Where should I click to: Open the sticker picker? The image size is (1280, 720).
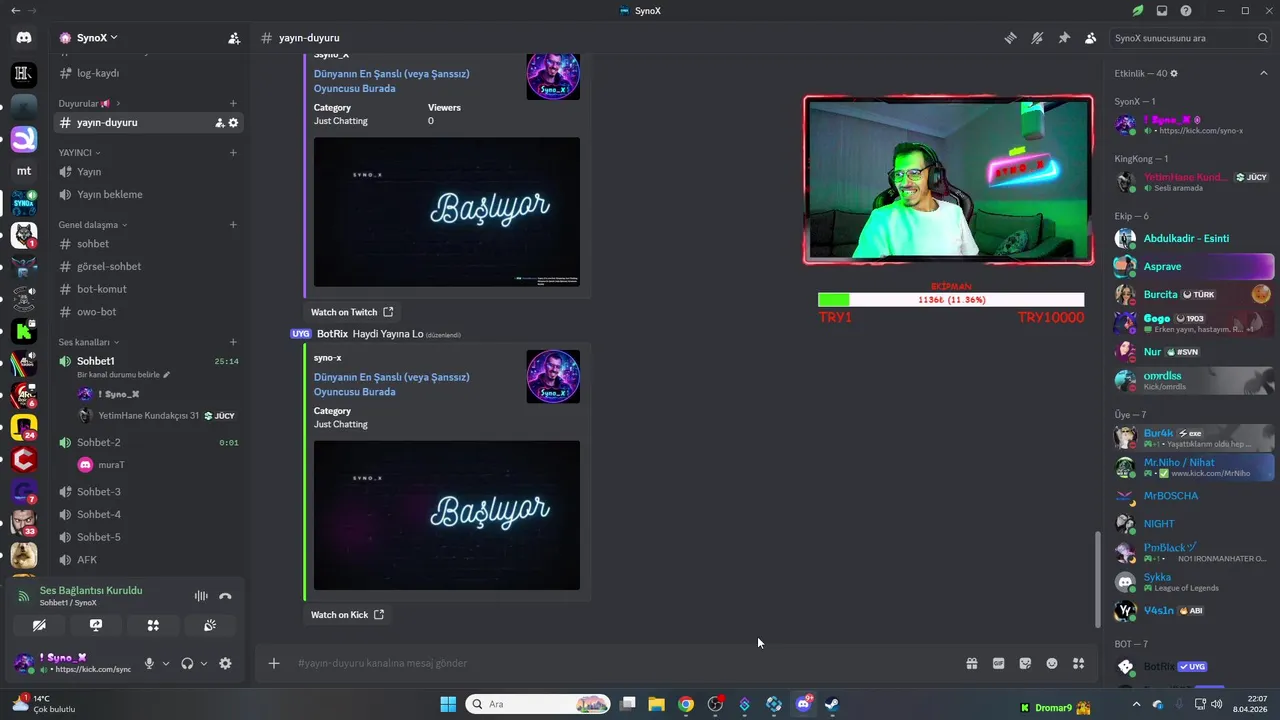(x=1025, y=663)
